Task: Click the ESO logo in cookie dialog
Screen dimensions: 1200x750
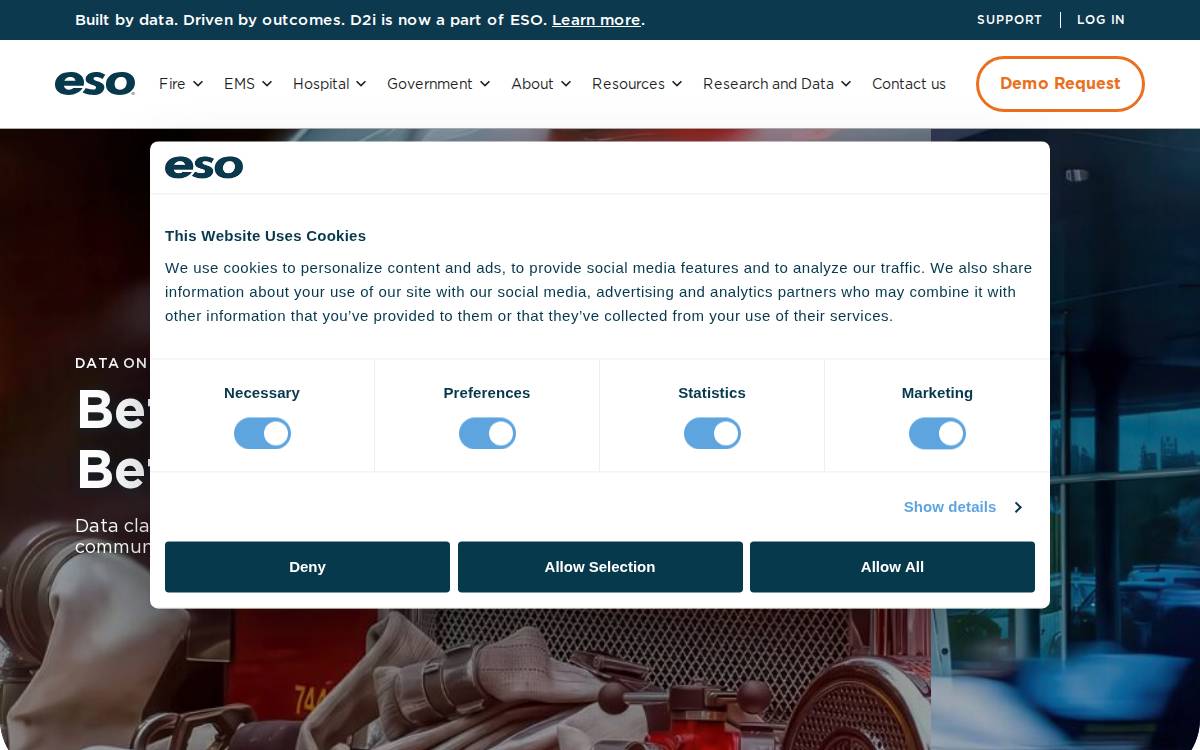Action: tap(204, 167)
